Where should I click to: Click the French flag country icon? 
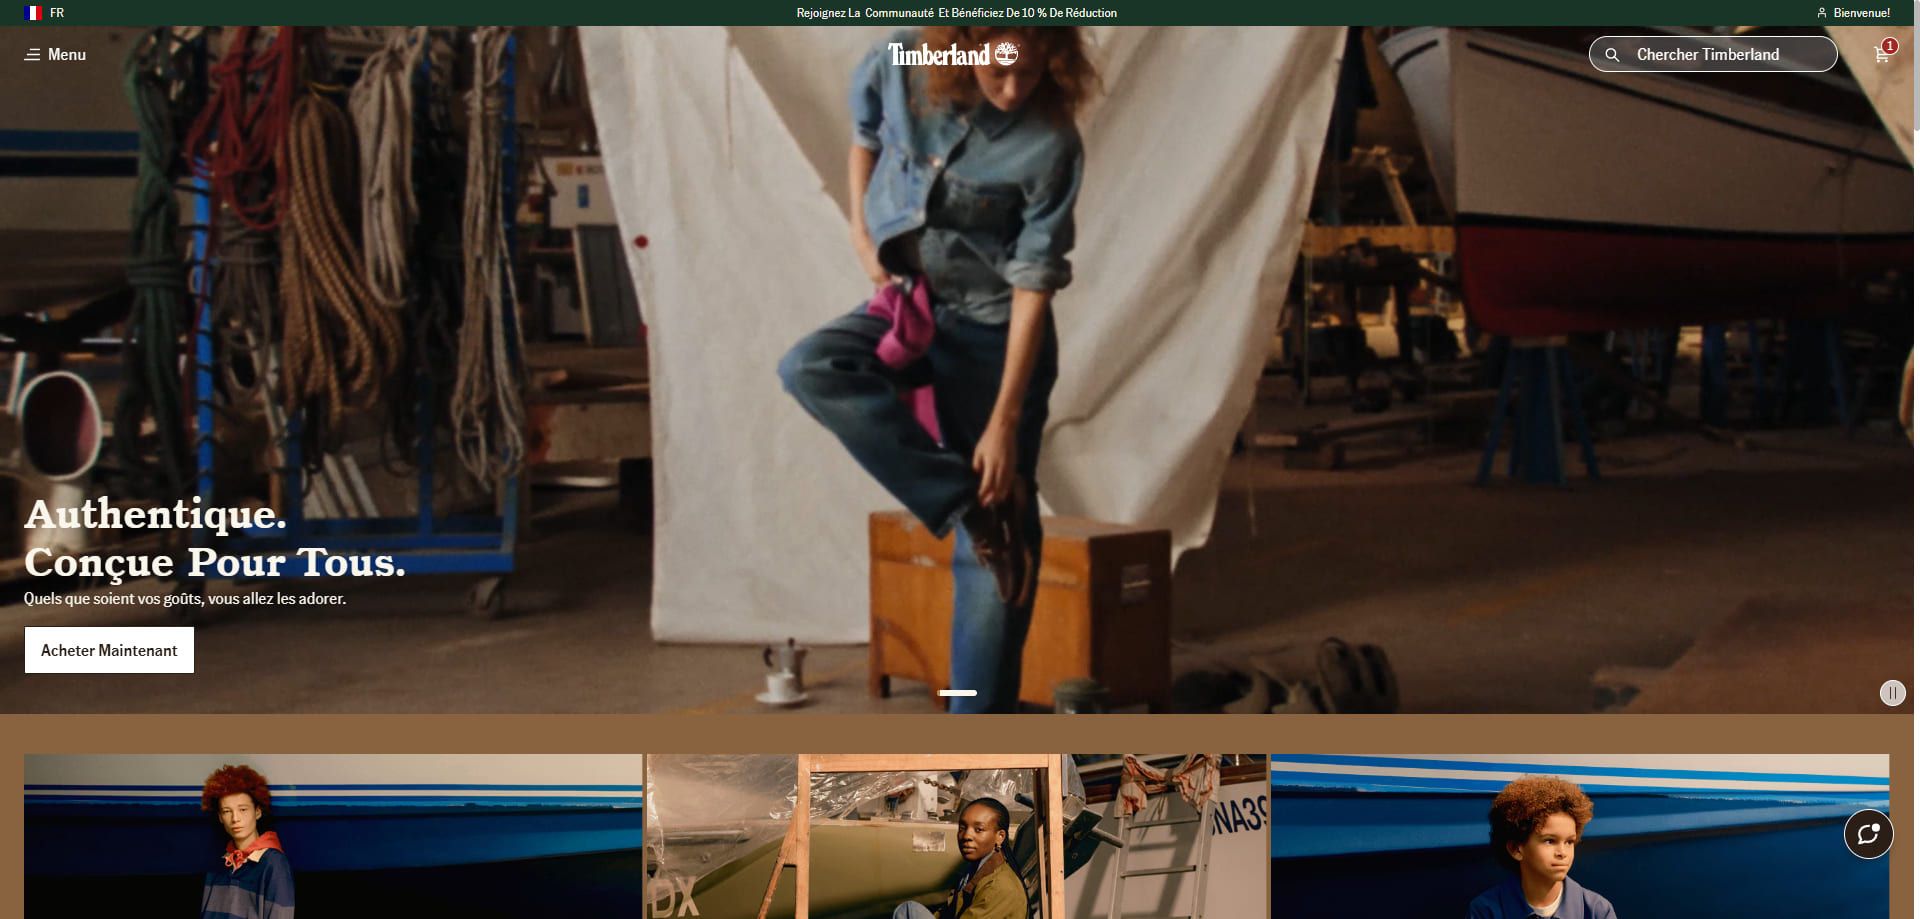(33, 13)
